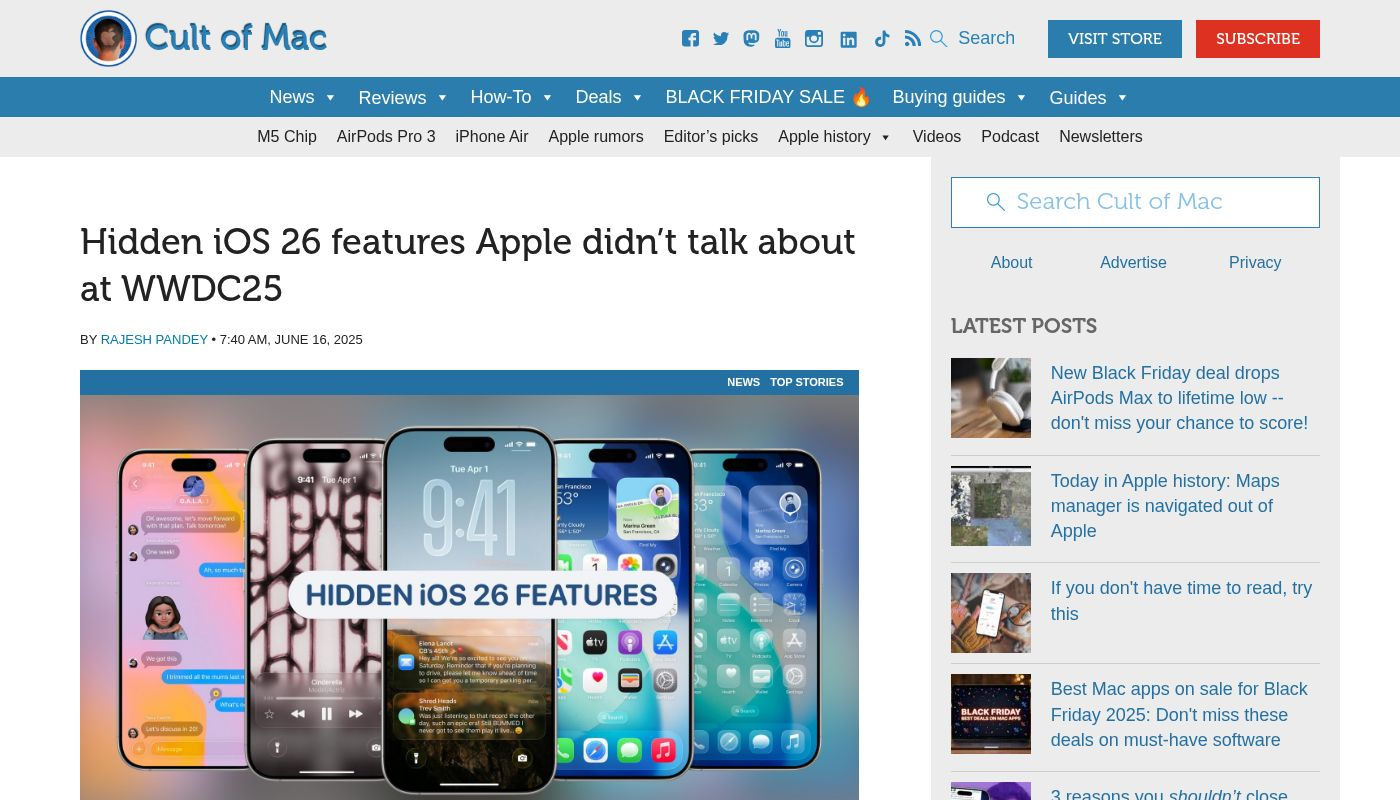Open the TikTok icon link
The image size is (1400, 800).
(881, 39)
